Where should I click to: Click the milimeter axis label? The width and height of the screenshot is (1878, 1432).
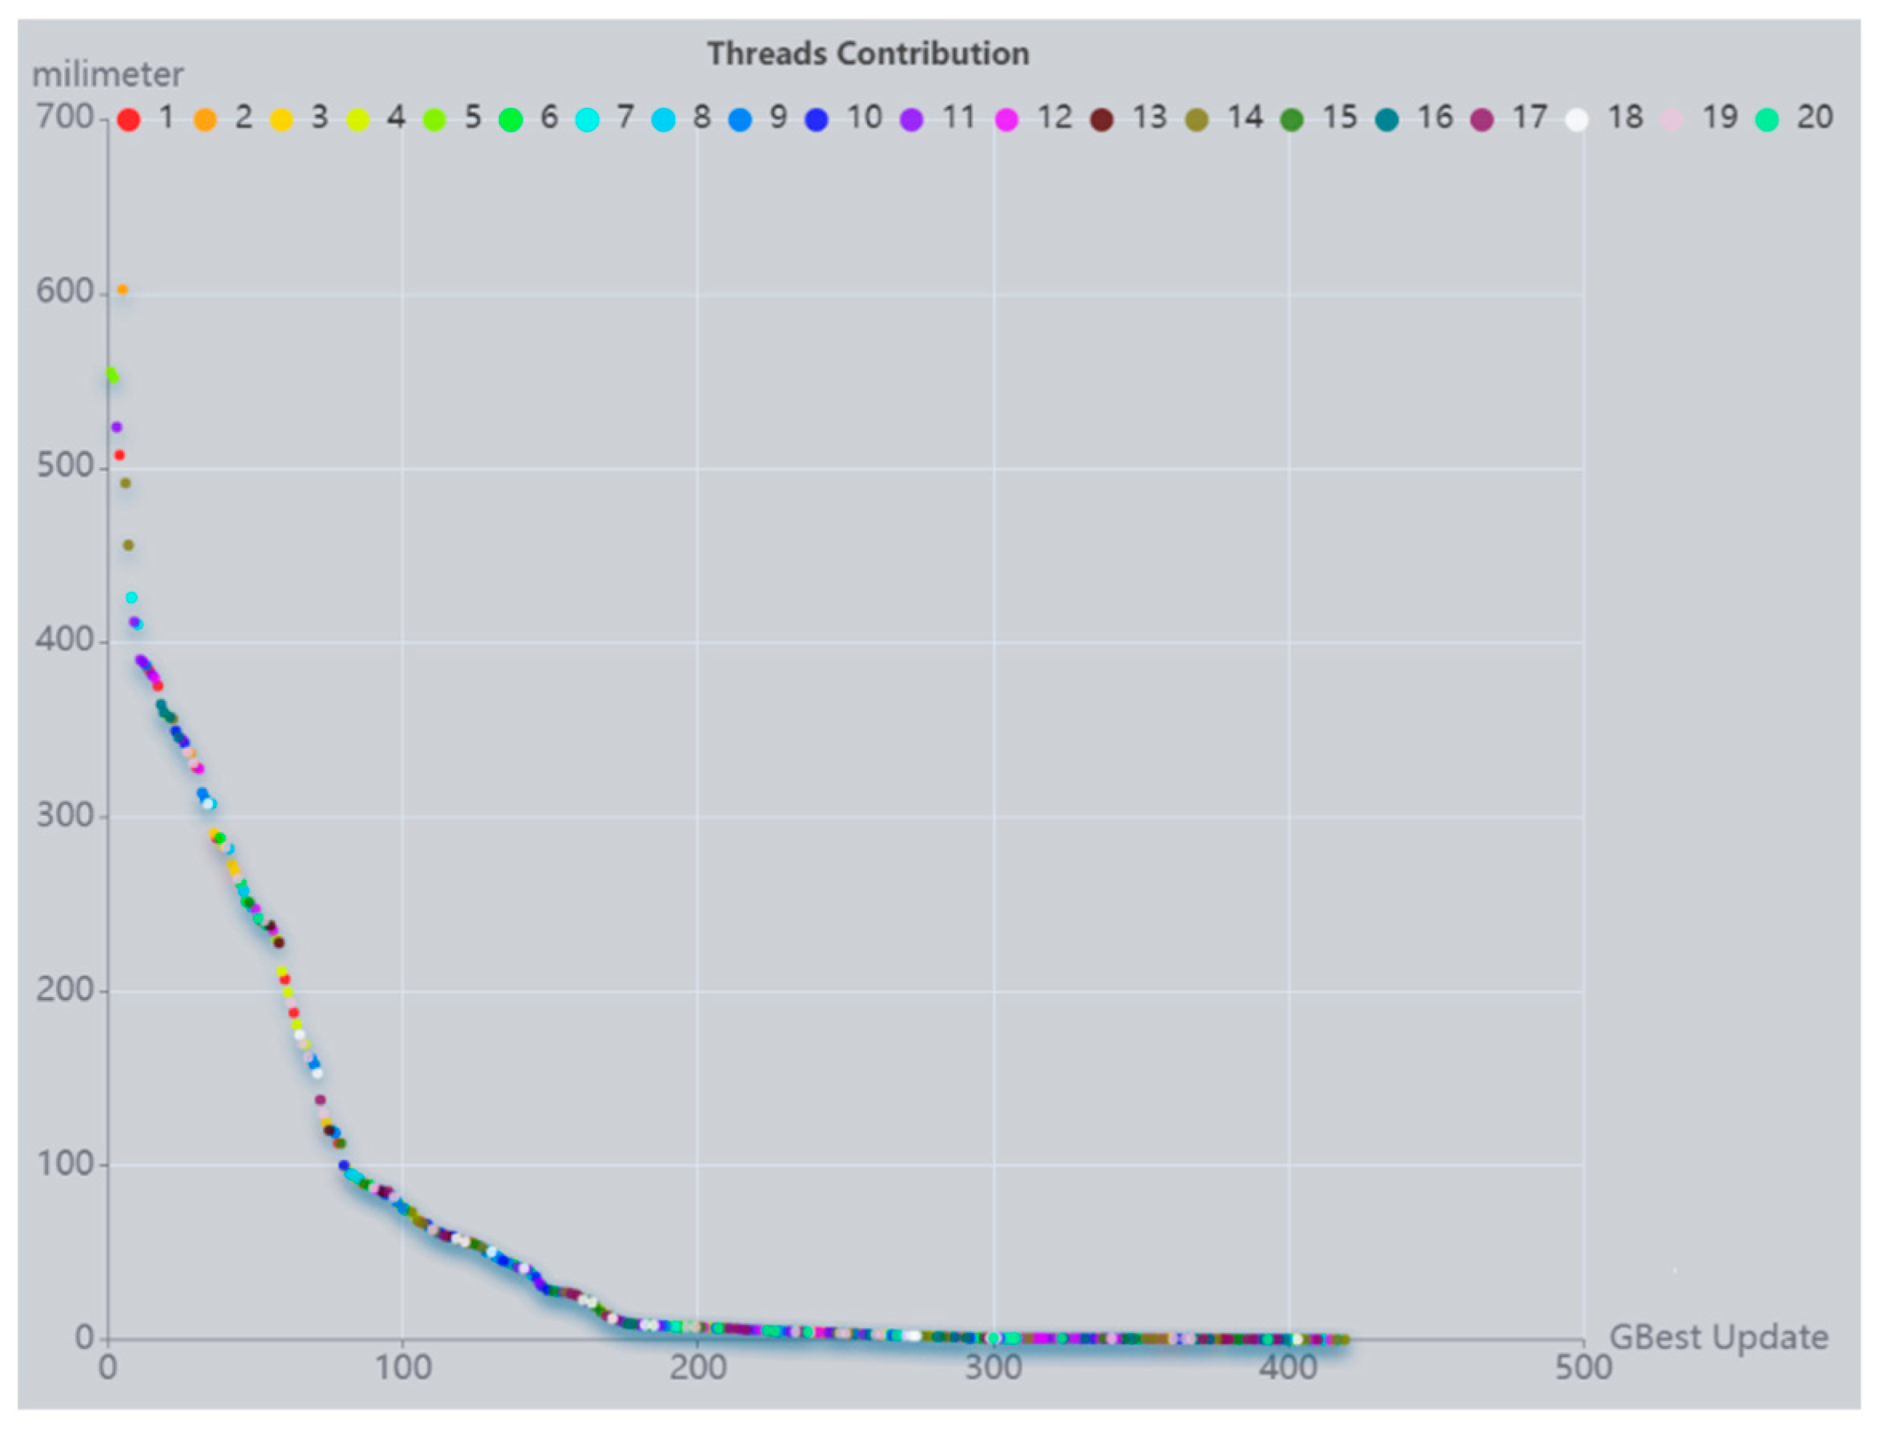[108, 74]
